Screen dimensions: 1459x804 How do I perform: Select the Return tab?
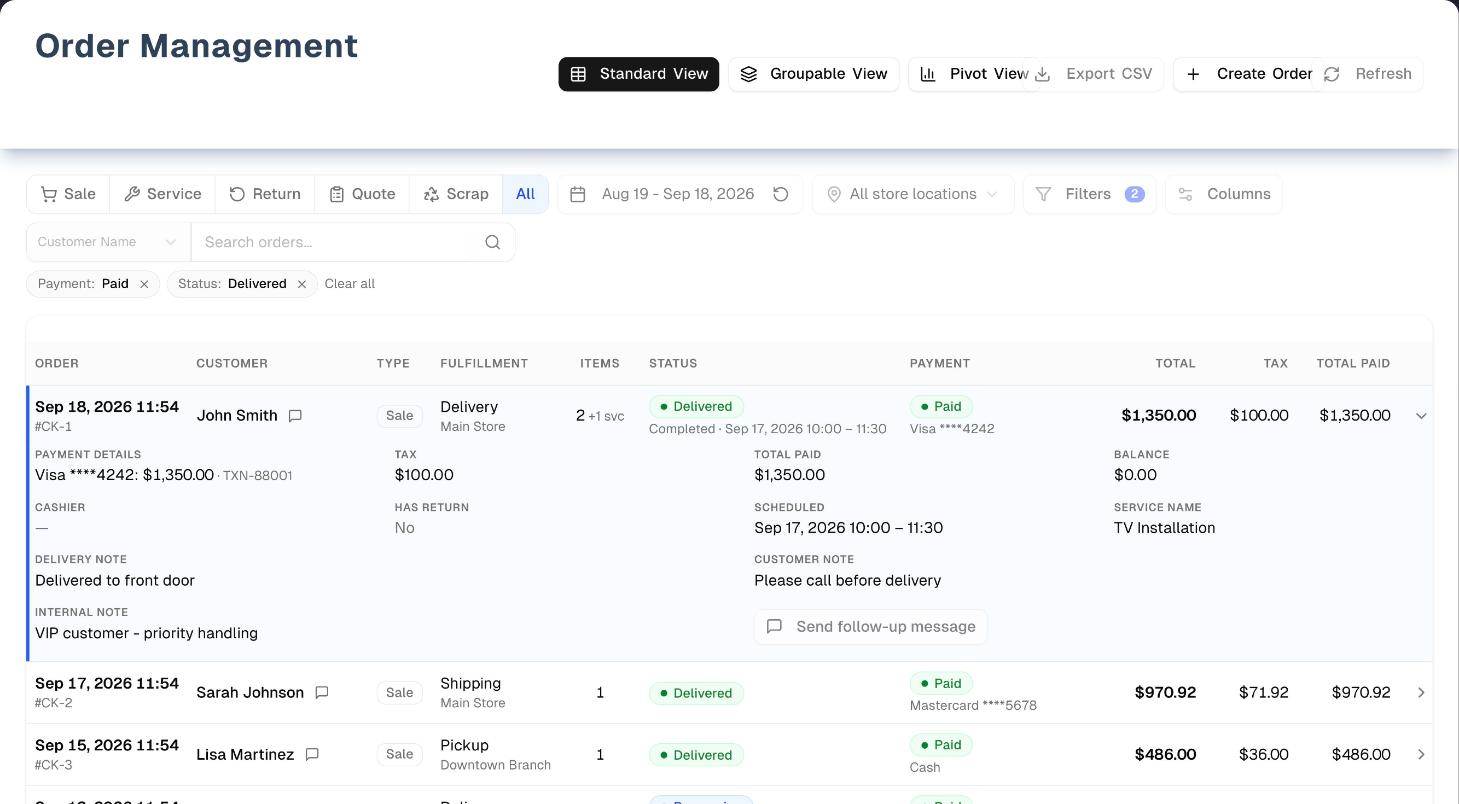coord(265,194)
